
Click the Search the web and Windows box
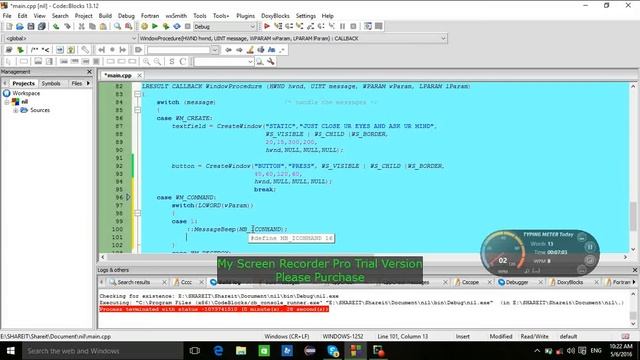[x=103, y=351]
